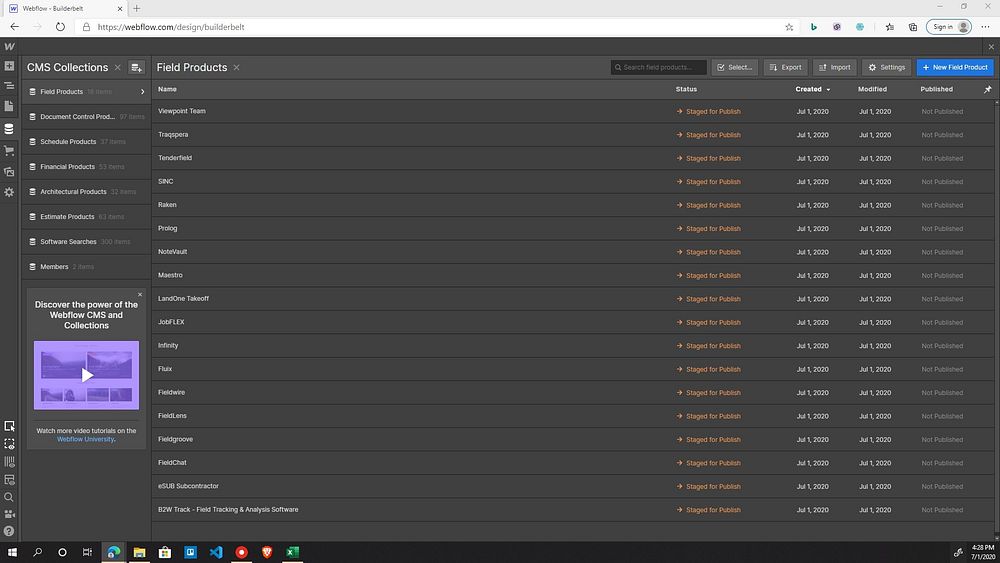Open B2W Track - Field Tracking item
The width and height of the screenshot is (1000, 563).
click(x=573, y=509)
